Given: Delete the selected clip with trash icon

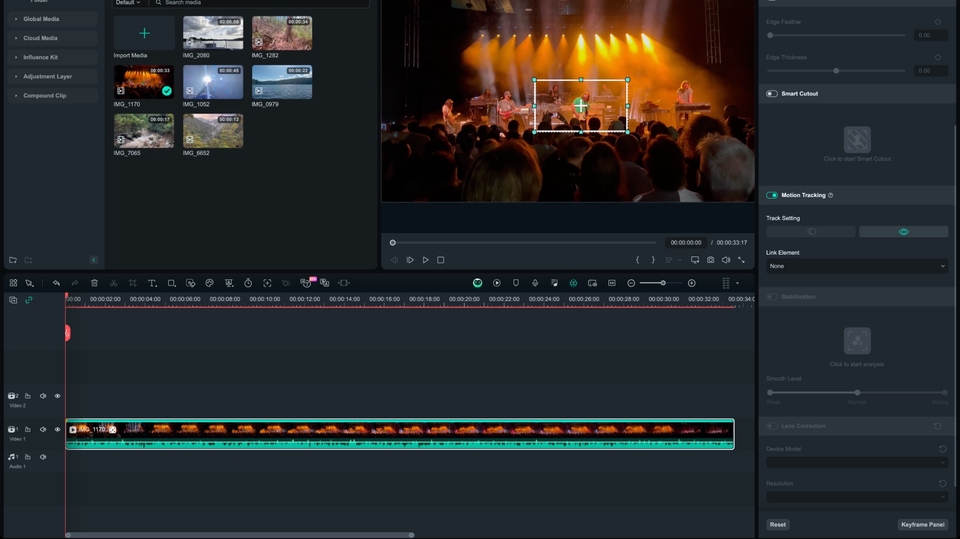Looking at the screenshot, I should pos(94,283).
